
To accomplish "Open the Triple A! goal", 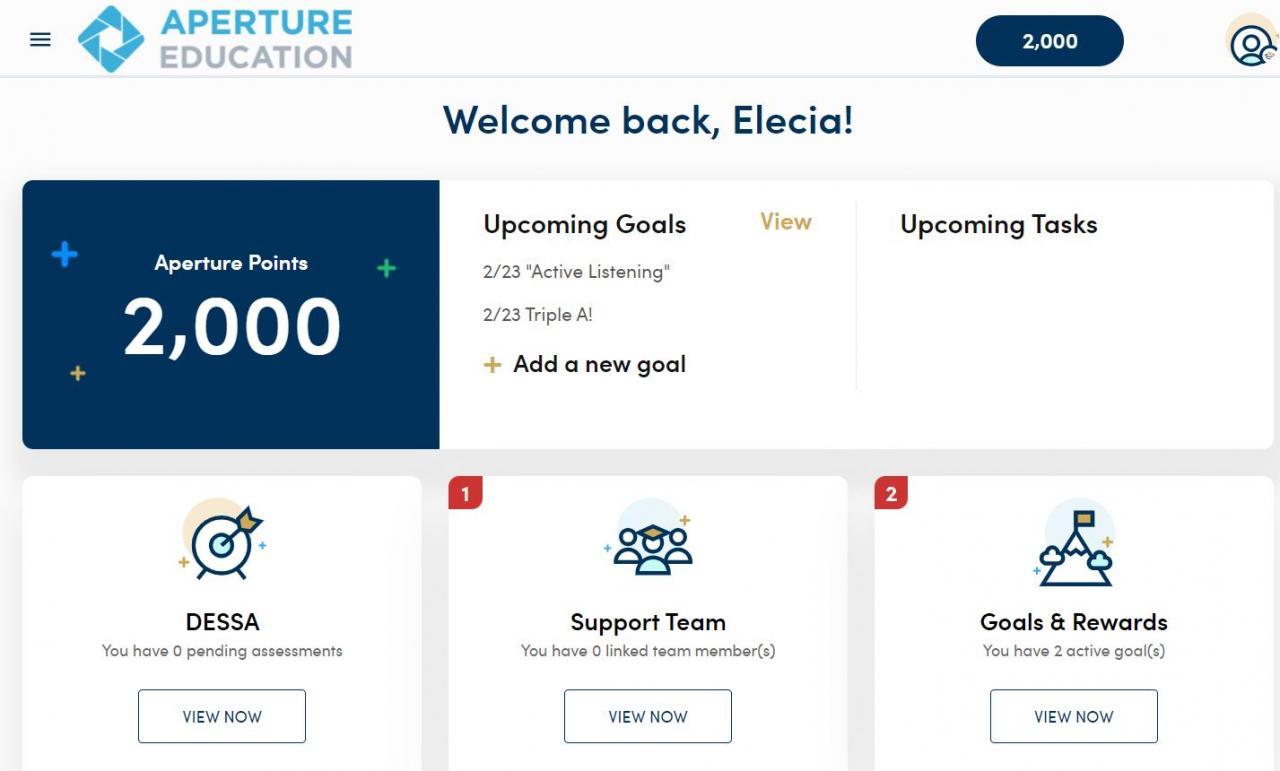I will coord(537,314).
